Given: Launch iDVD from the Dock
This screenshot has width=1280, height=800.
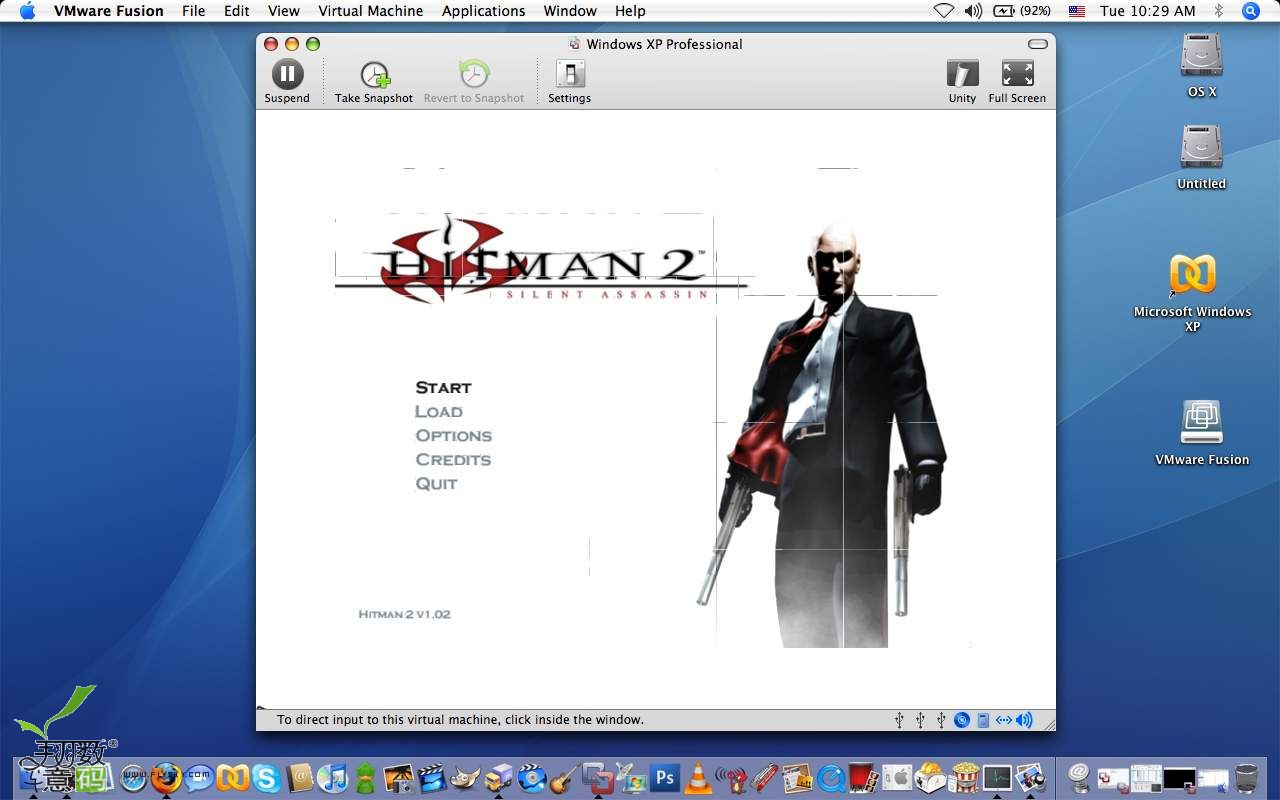Looking at the screenshot, I should tap(531, 777).
